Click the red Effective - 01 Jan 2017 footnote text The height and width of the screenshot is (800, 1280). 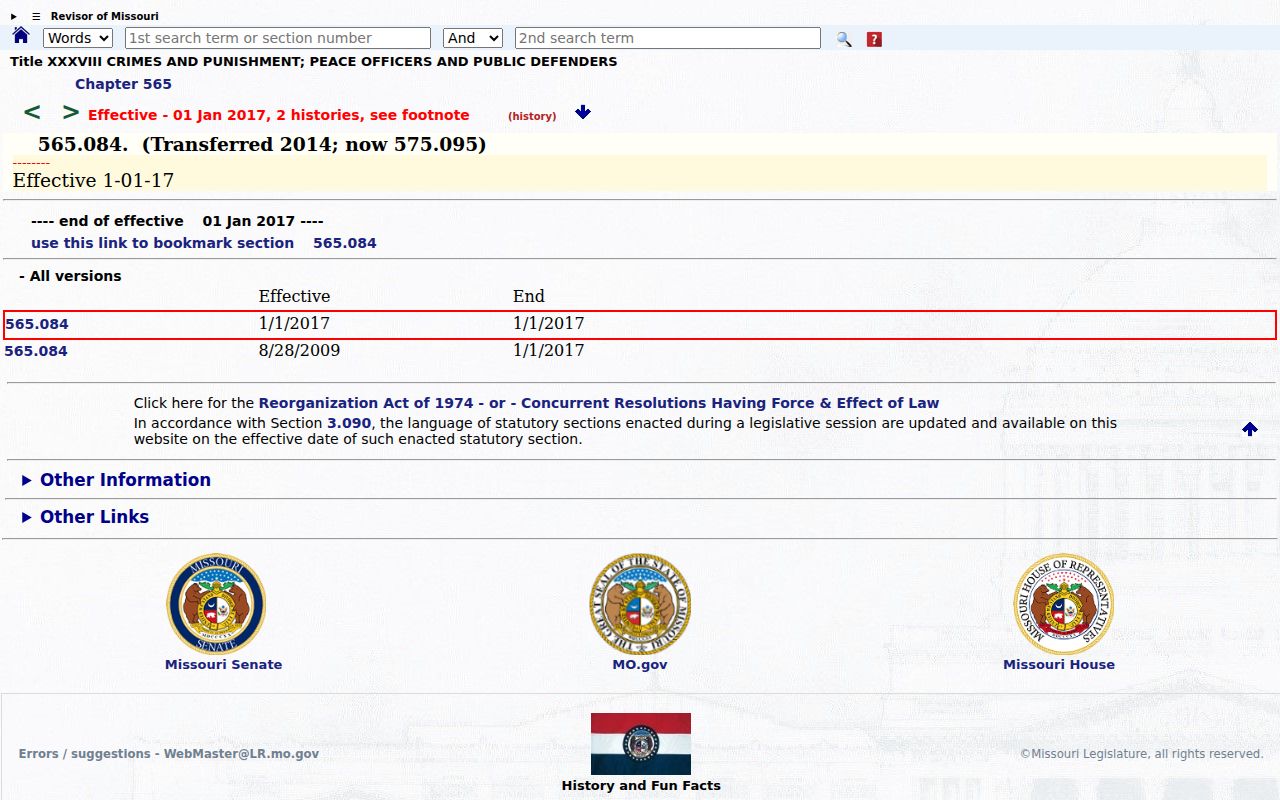point(279,115)
